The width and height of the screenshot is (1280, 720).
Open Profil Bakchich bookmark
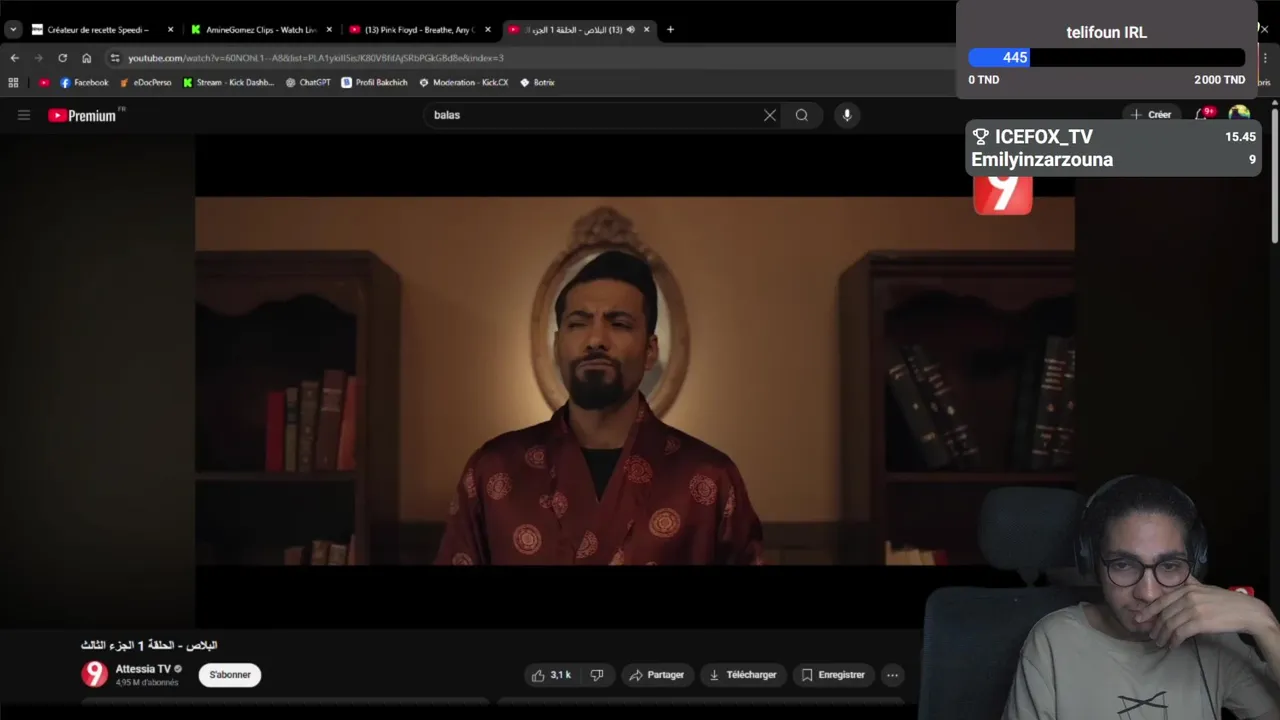pos(375,82)
